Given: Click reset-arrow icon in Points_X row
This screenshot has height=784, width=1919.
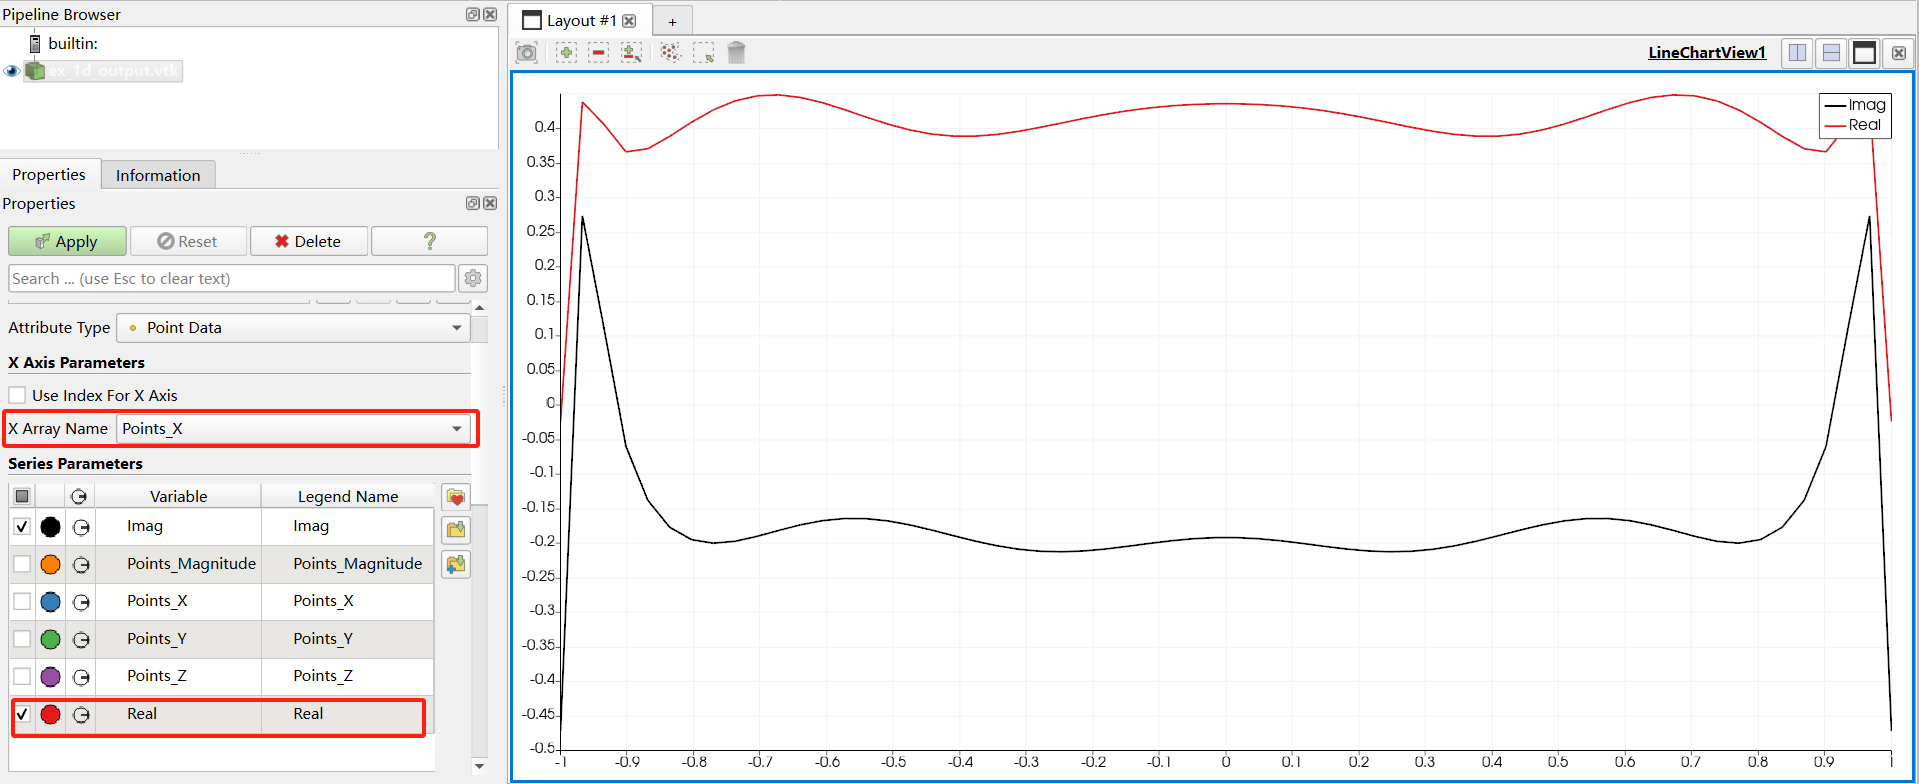Looking at the screenshot, I should point(81,602).
